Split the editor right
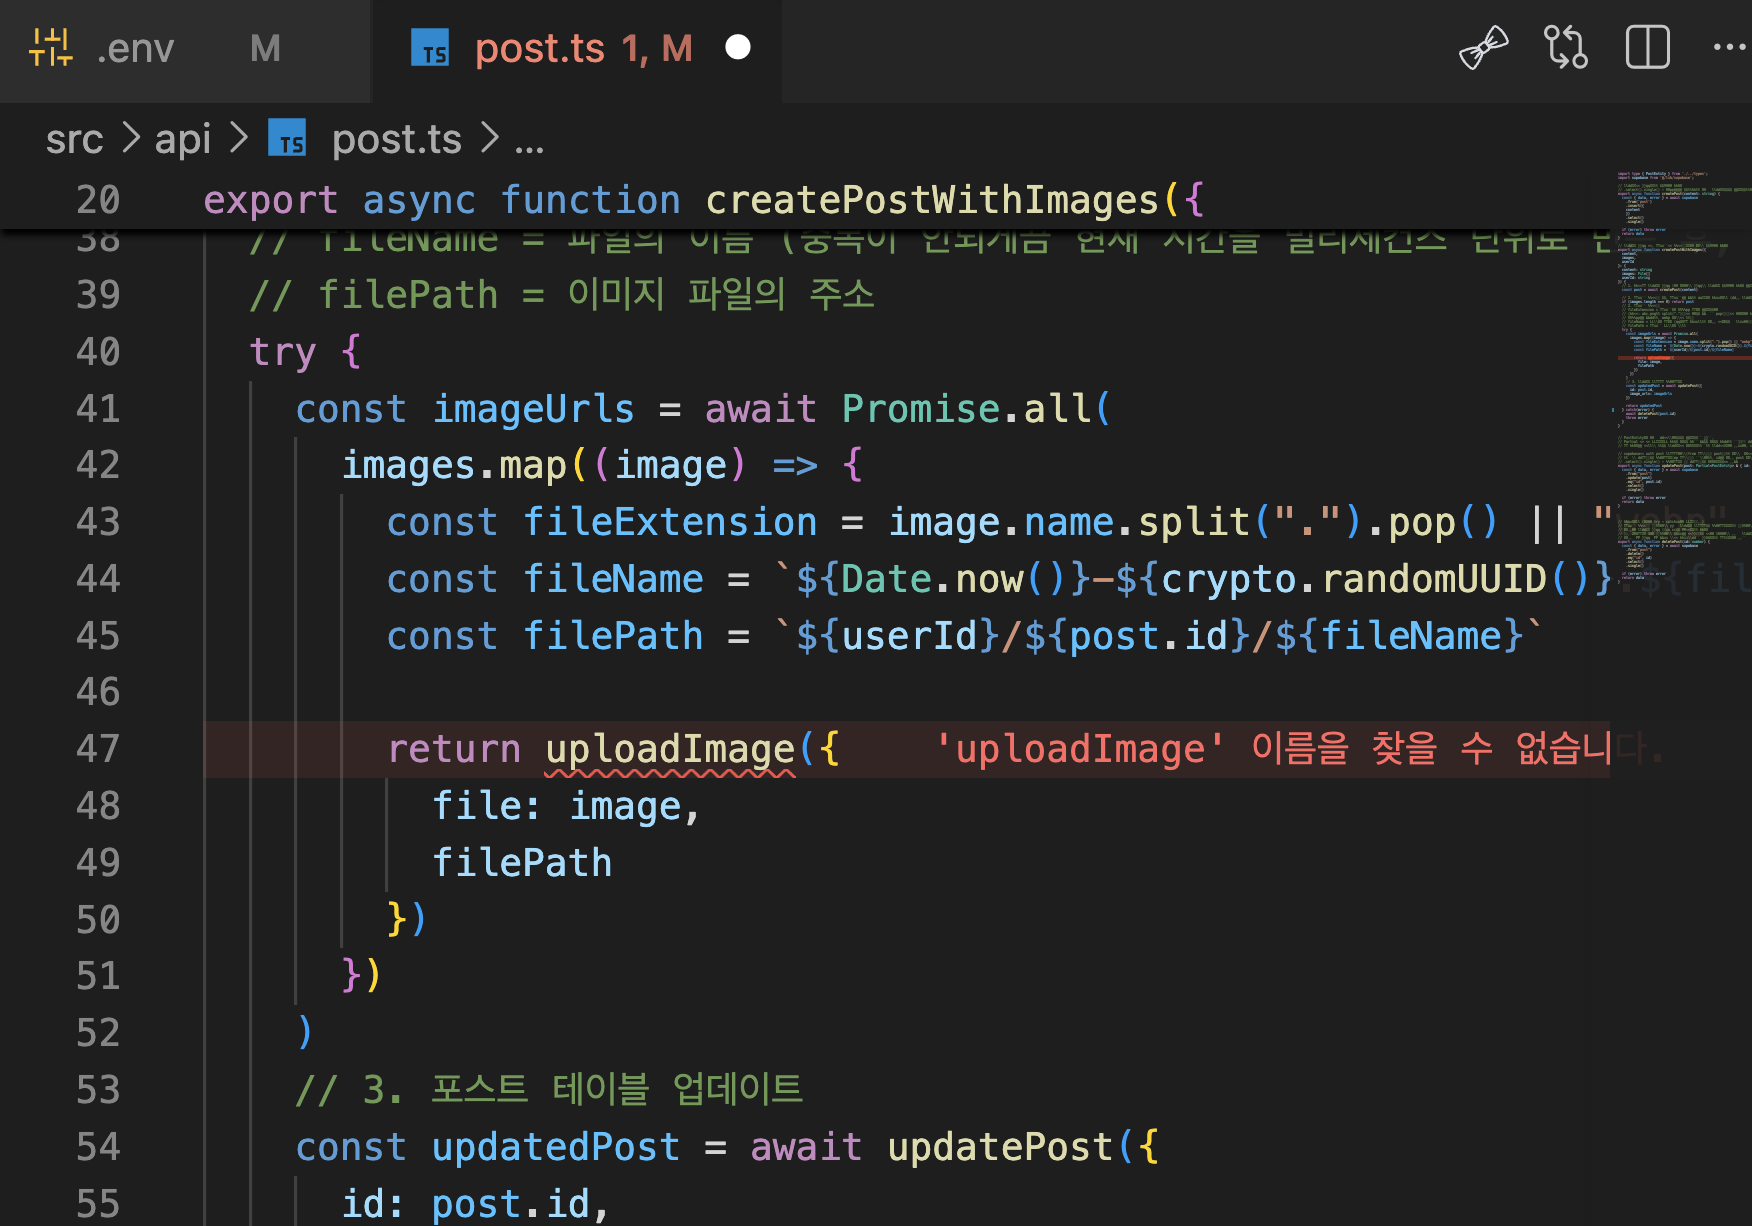 (x=1648, y=48)
